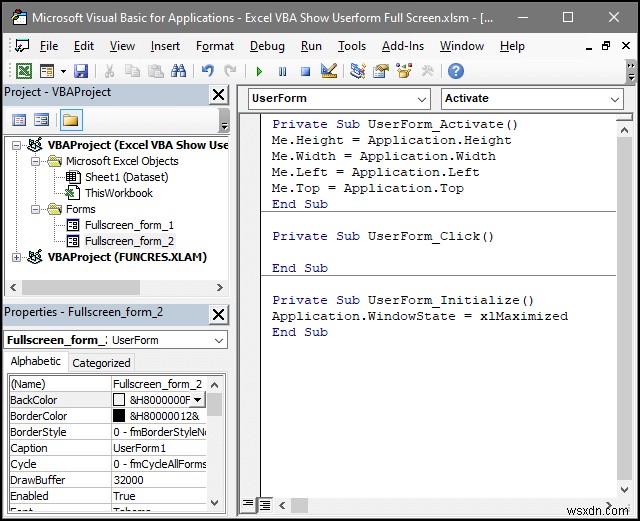Click View Object icon in Project pane

pos(42,120)
